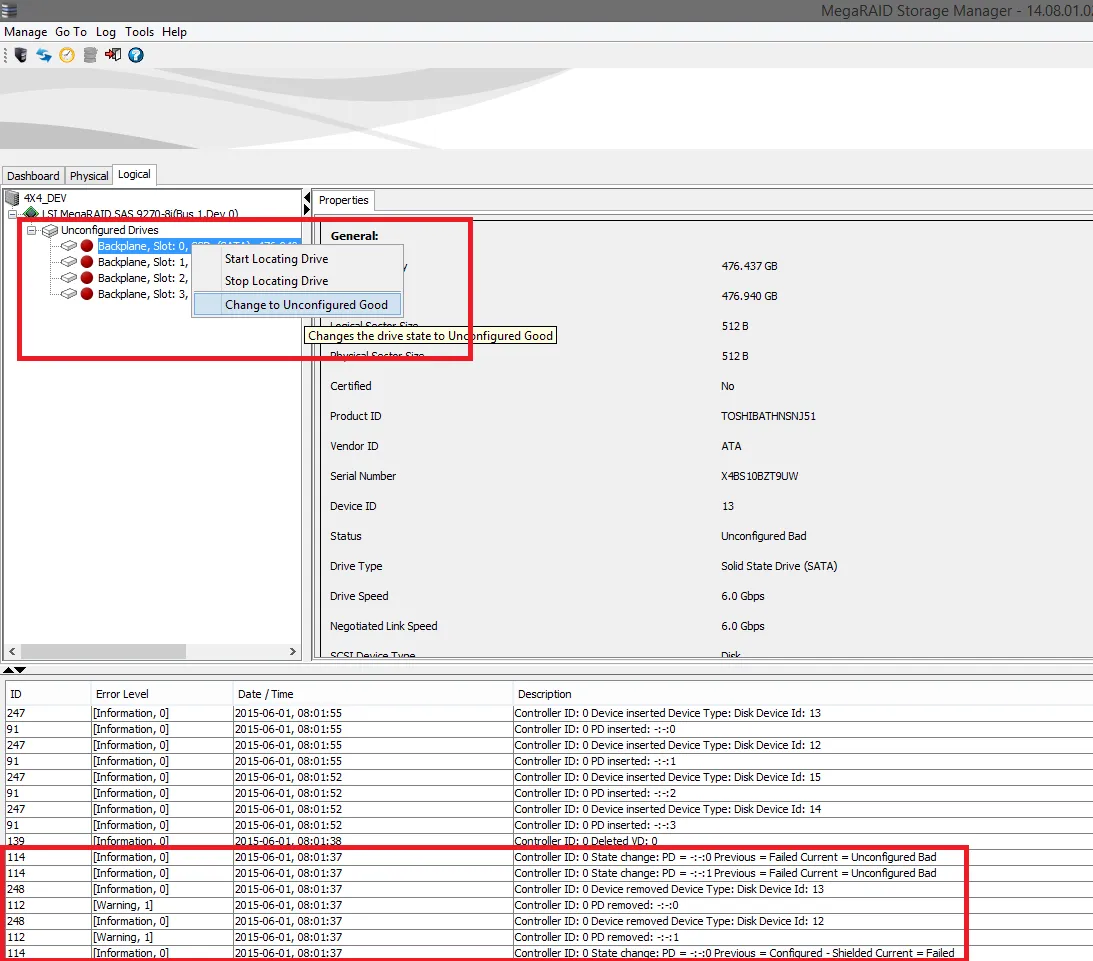
Task: Collapse the LSI MegaRAID SAS 9270-8i node
Action: coord(13,214)
